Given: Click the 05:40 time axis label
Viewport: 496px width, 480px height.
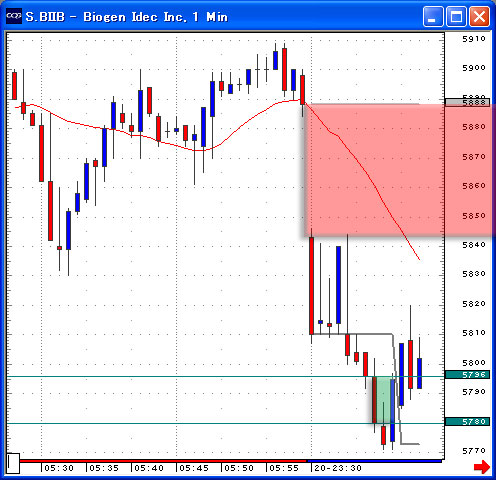Looking at the screenshot, I should pos(149,468).
